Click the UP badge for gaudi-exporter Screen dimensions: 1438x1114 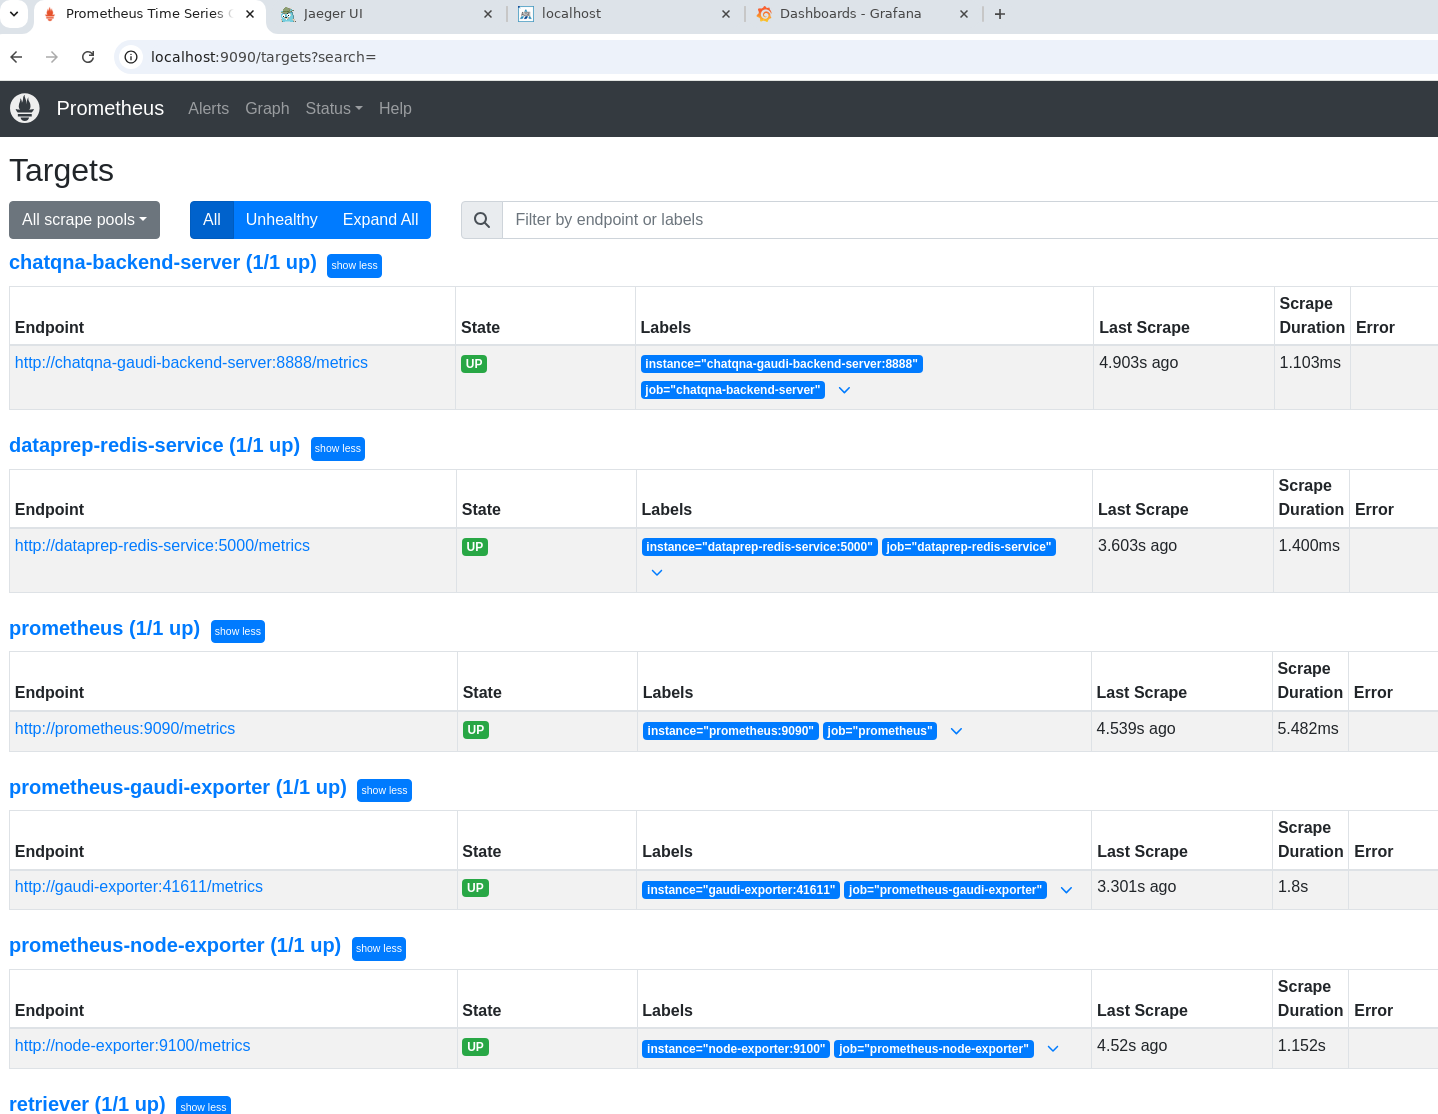click(475, 888)
